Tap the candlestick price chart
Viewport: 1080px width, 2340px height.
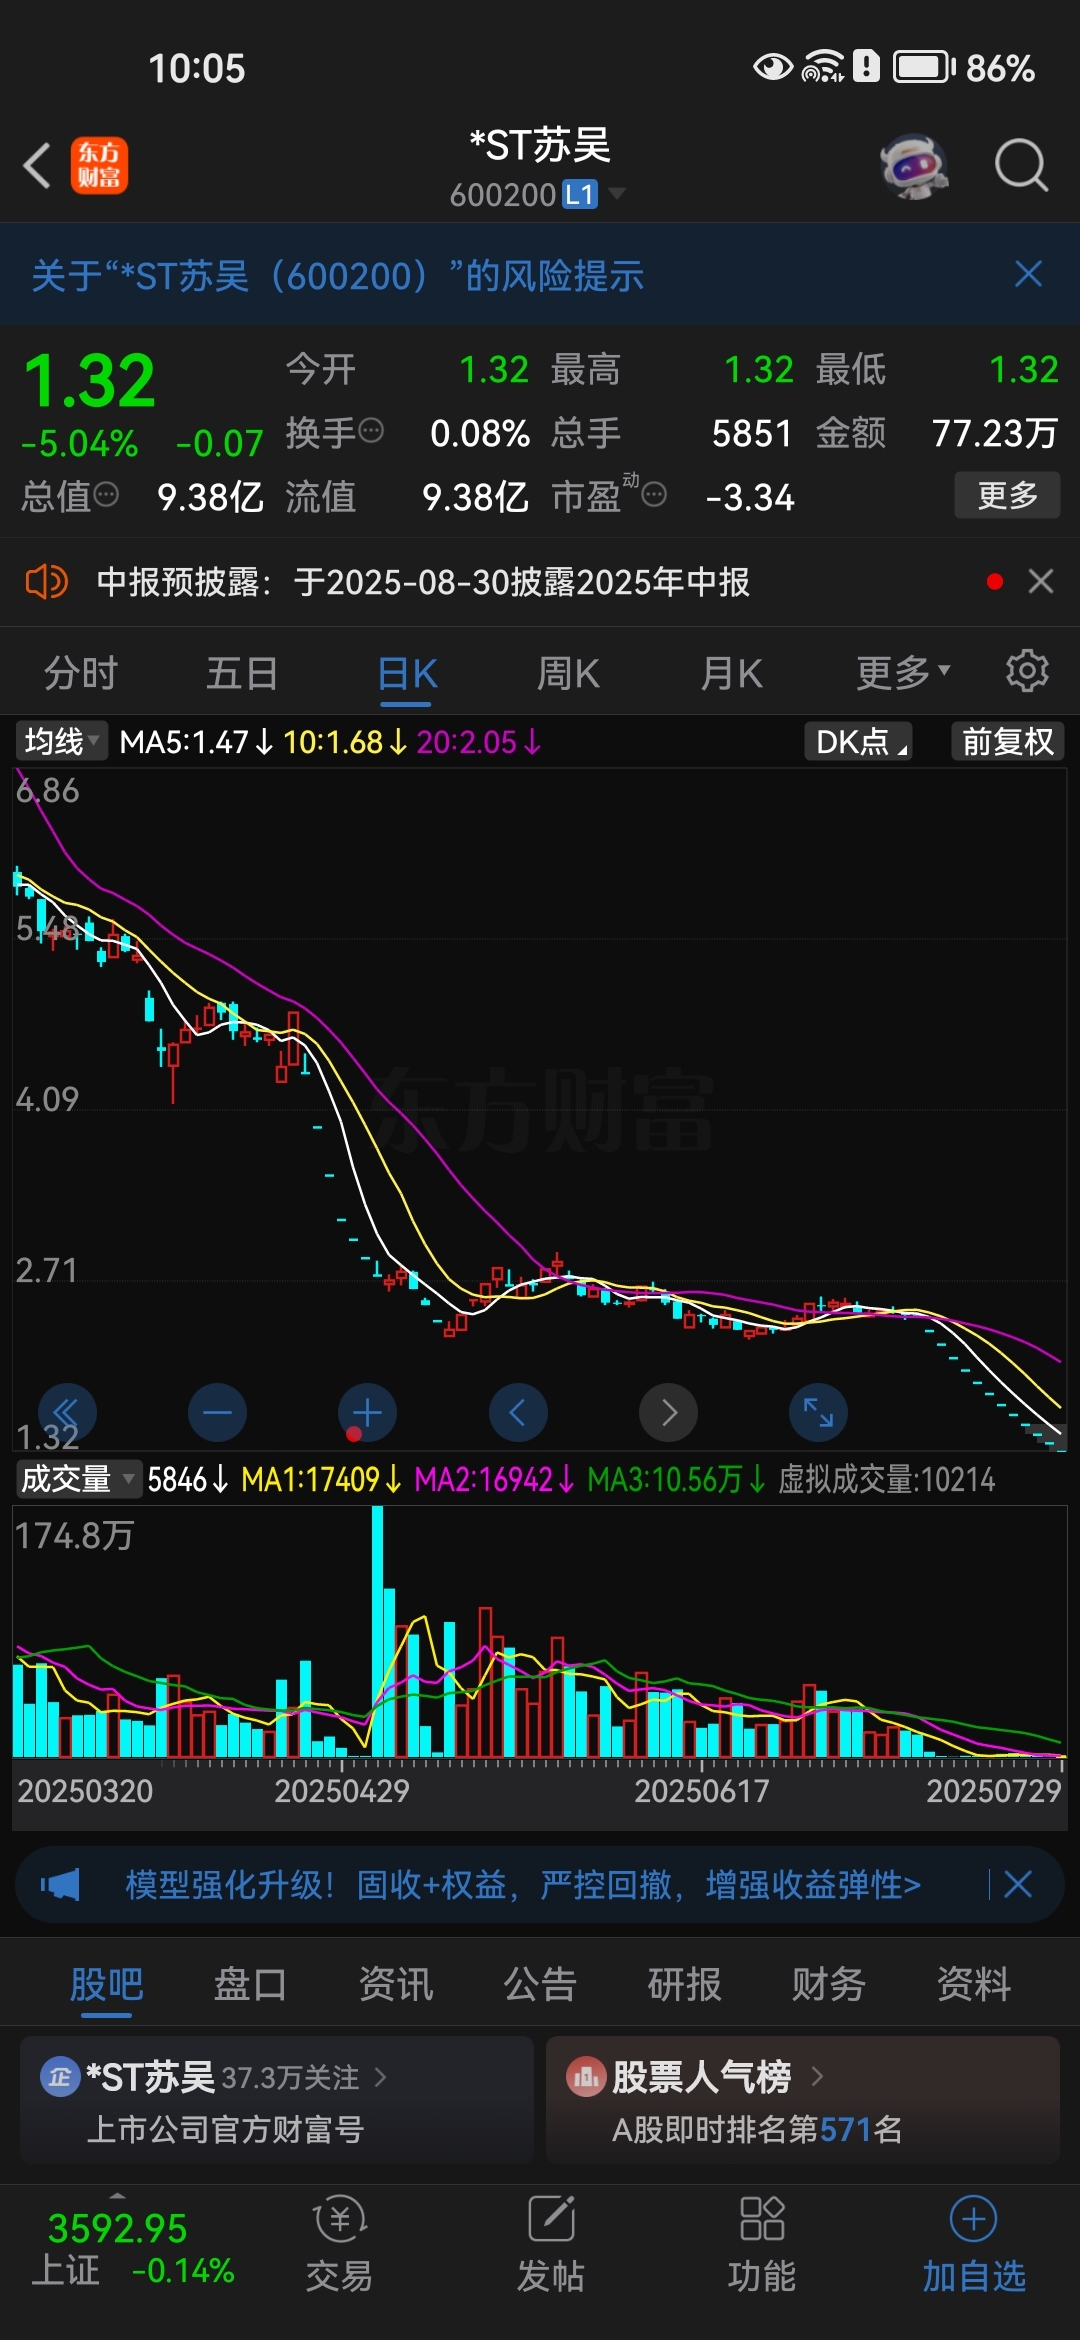tap(540, 1108)
